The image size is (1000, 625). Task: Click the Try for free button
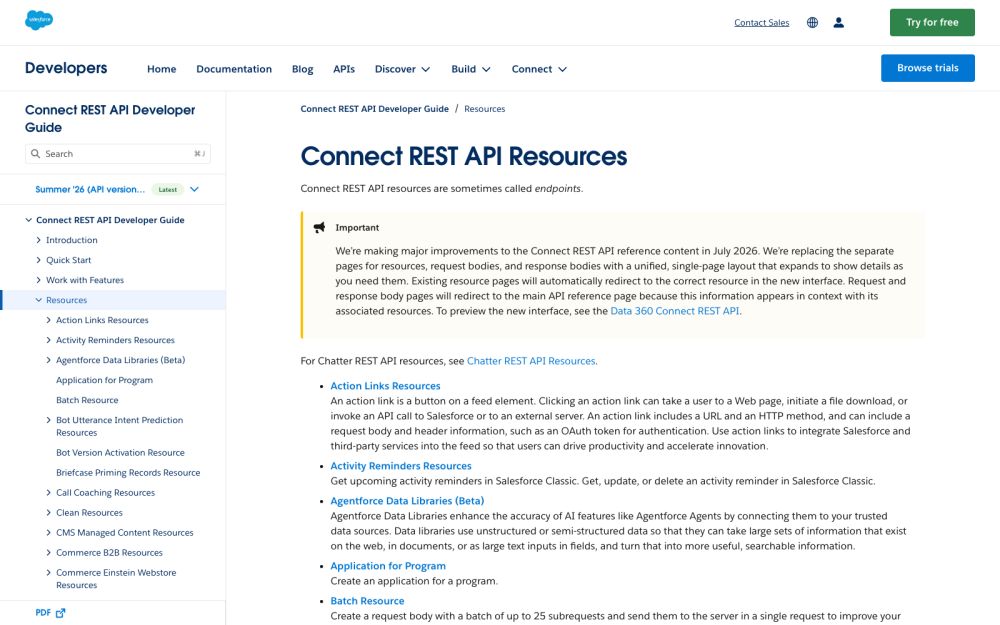coord(932,22)
